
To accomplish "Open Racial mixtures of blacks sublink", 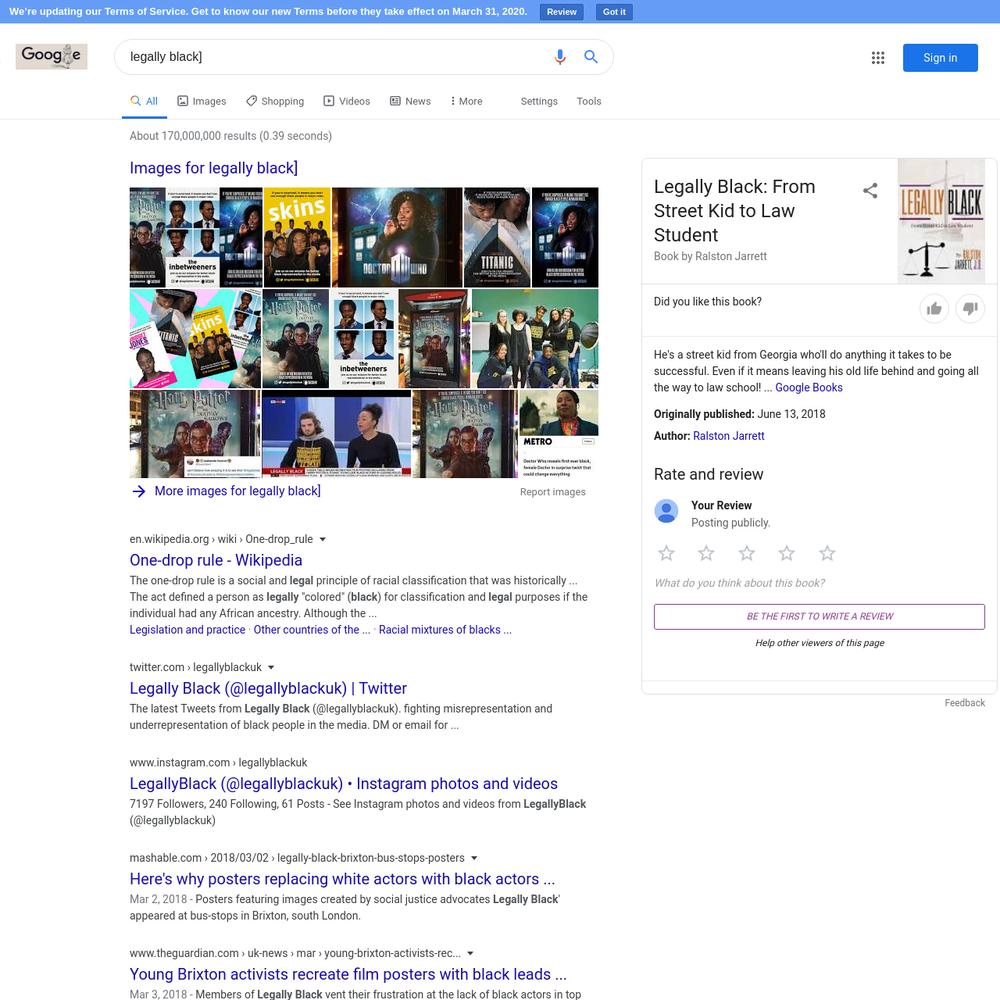I will [x=445, y=629].
